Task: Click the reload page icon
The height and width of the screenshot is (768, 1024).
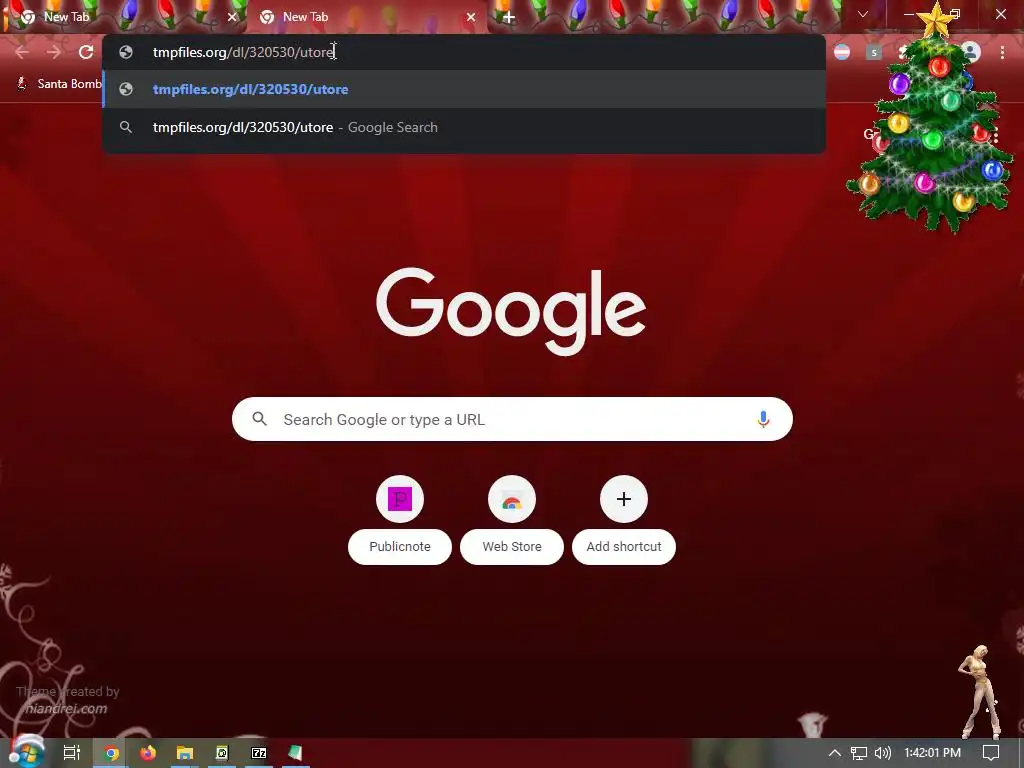Action: point(86,52)
